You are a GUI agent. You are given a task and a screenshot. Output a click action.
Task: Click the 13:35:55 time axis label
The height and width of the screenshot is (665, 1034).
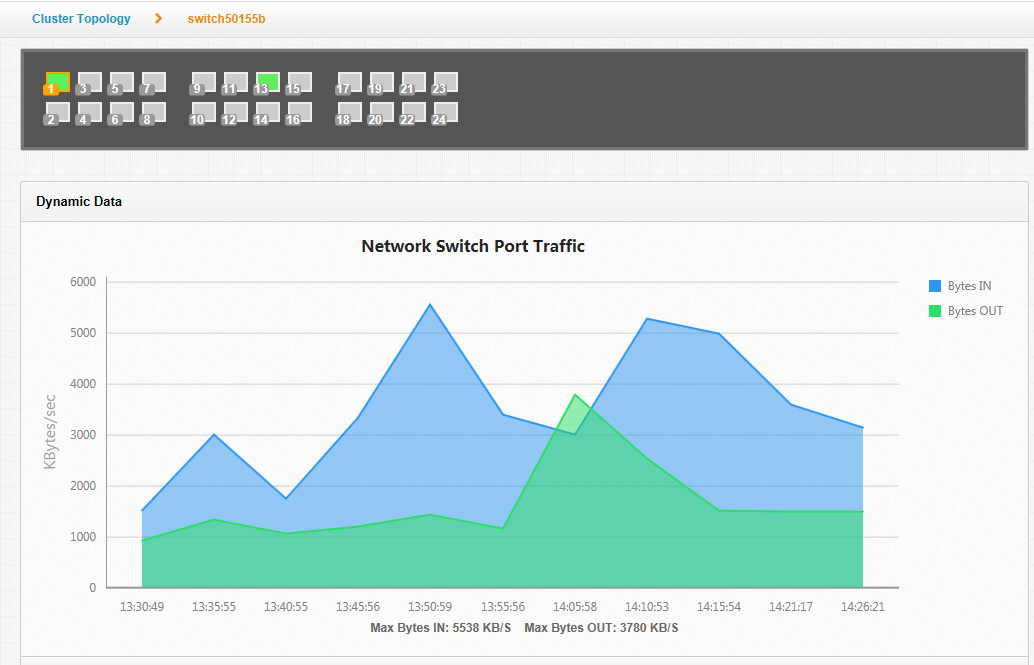pyautogui.click(x=214, y=606)
